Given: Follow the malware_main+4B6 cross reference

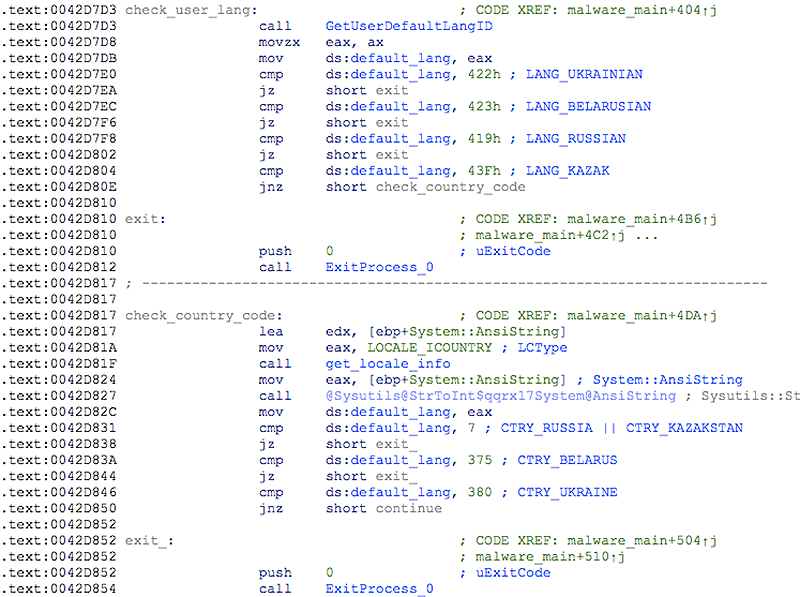Looking at the screenshot, I should (x=642, y=219).
